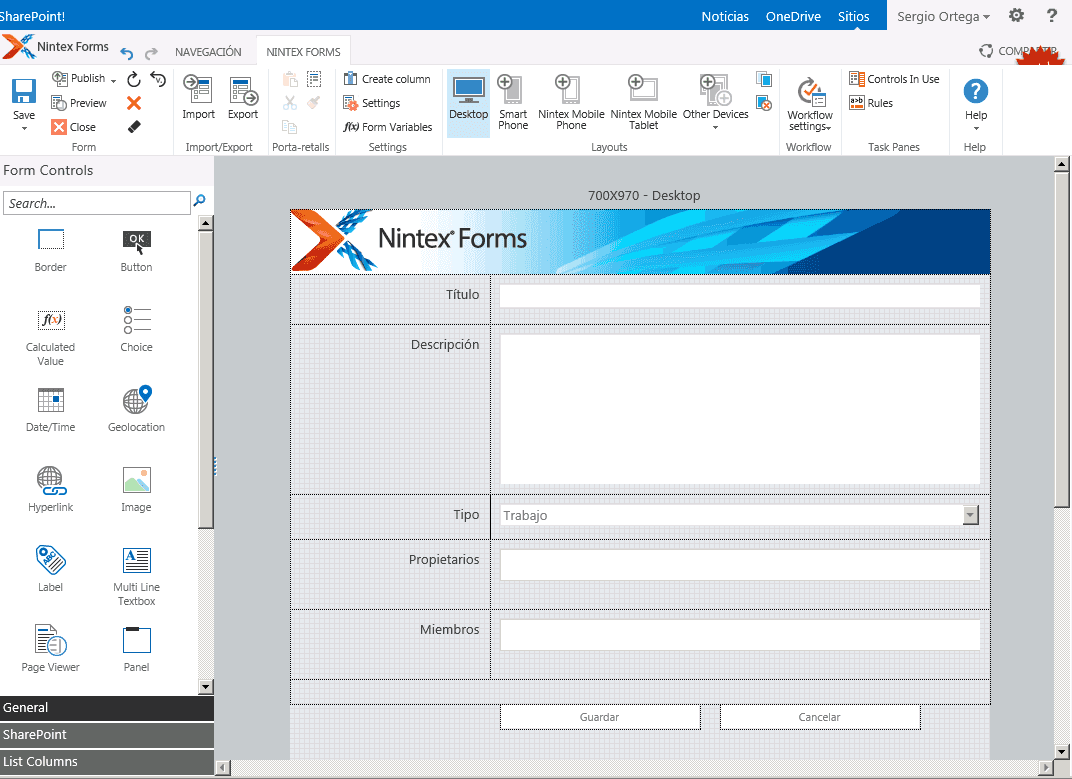Click the version history revert icon
Image resolution: width=1072 pixels, height=779 pixels.
coord(159,79)
